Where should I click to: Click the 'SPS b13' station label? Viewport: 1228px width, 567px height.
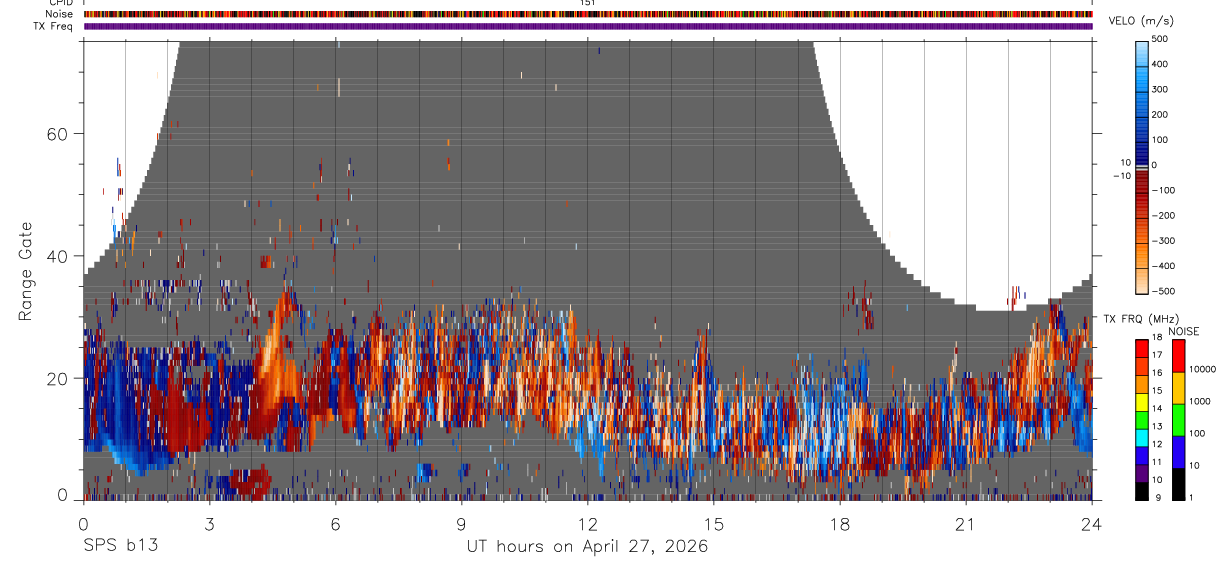coord(120,546)
